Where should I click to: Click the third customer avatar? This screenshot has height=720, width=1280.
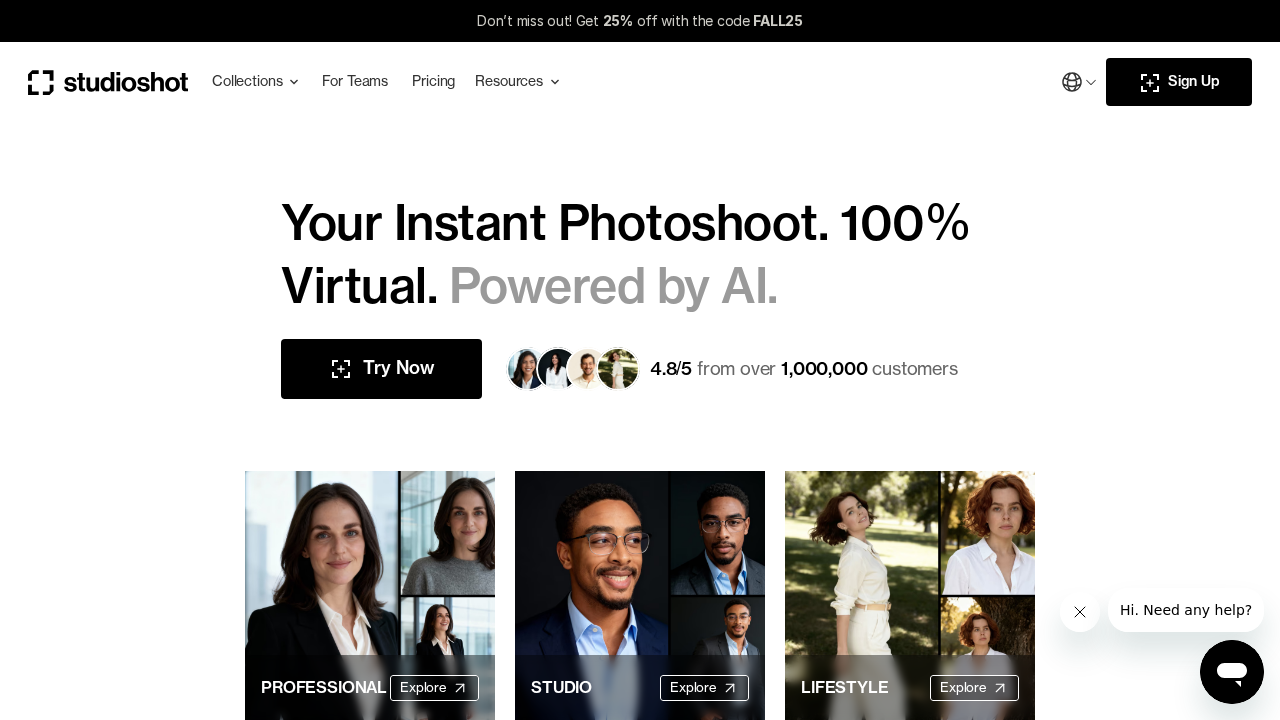(587, 369)
